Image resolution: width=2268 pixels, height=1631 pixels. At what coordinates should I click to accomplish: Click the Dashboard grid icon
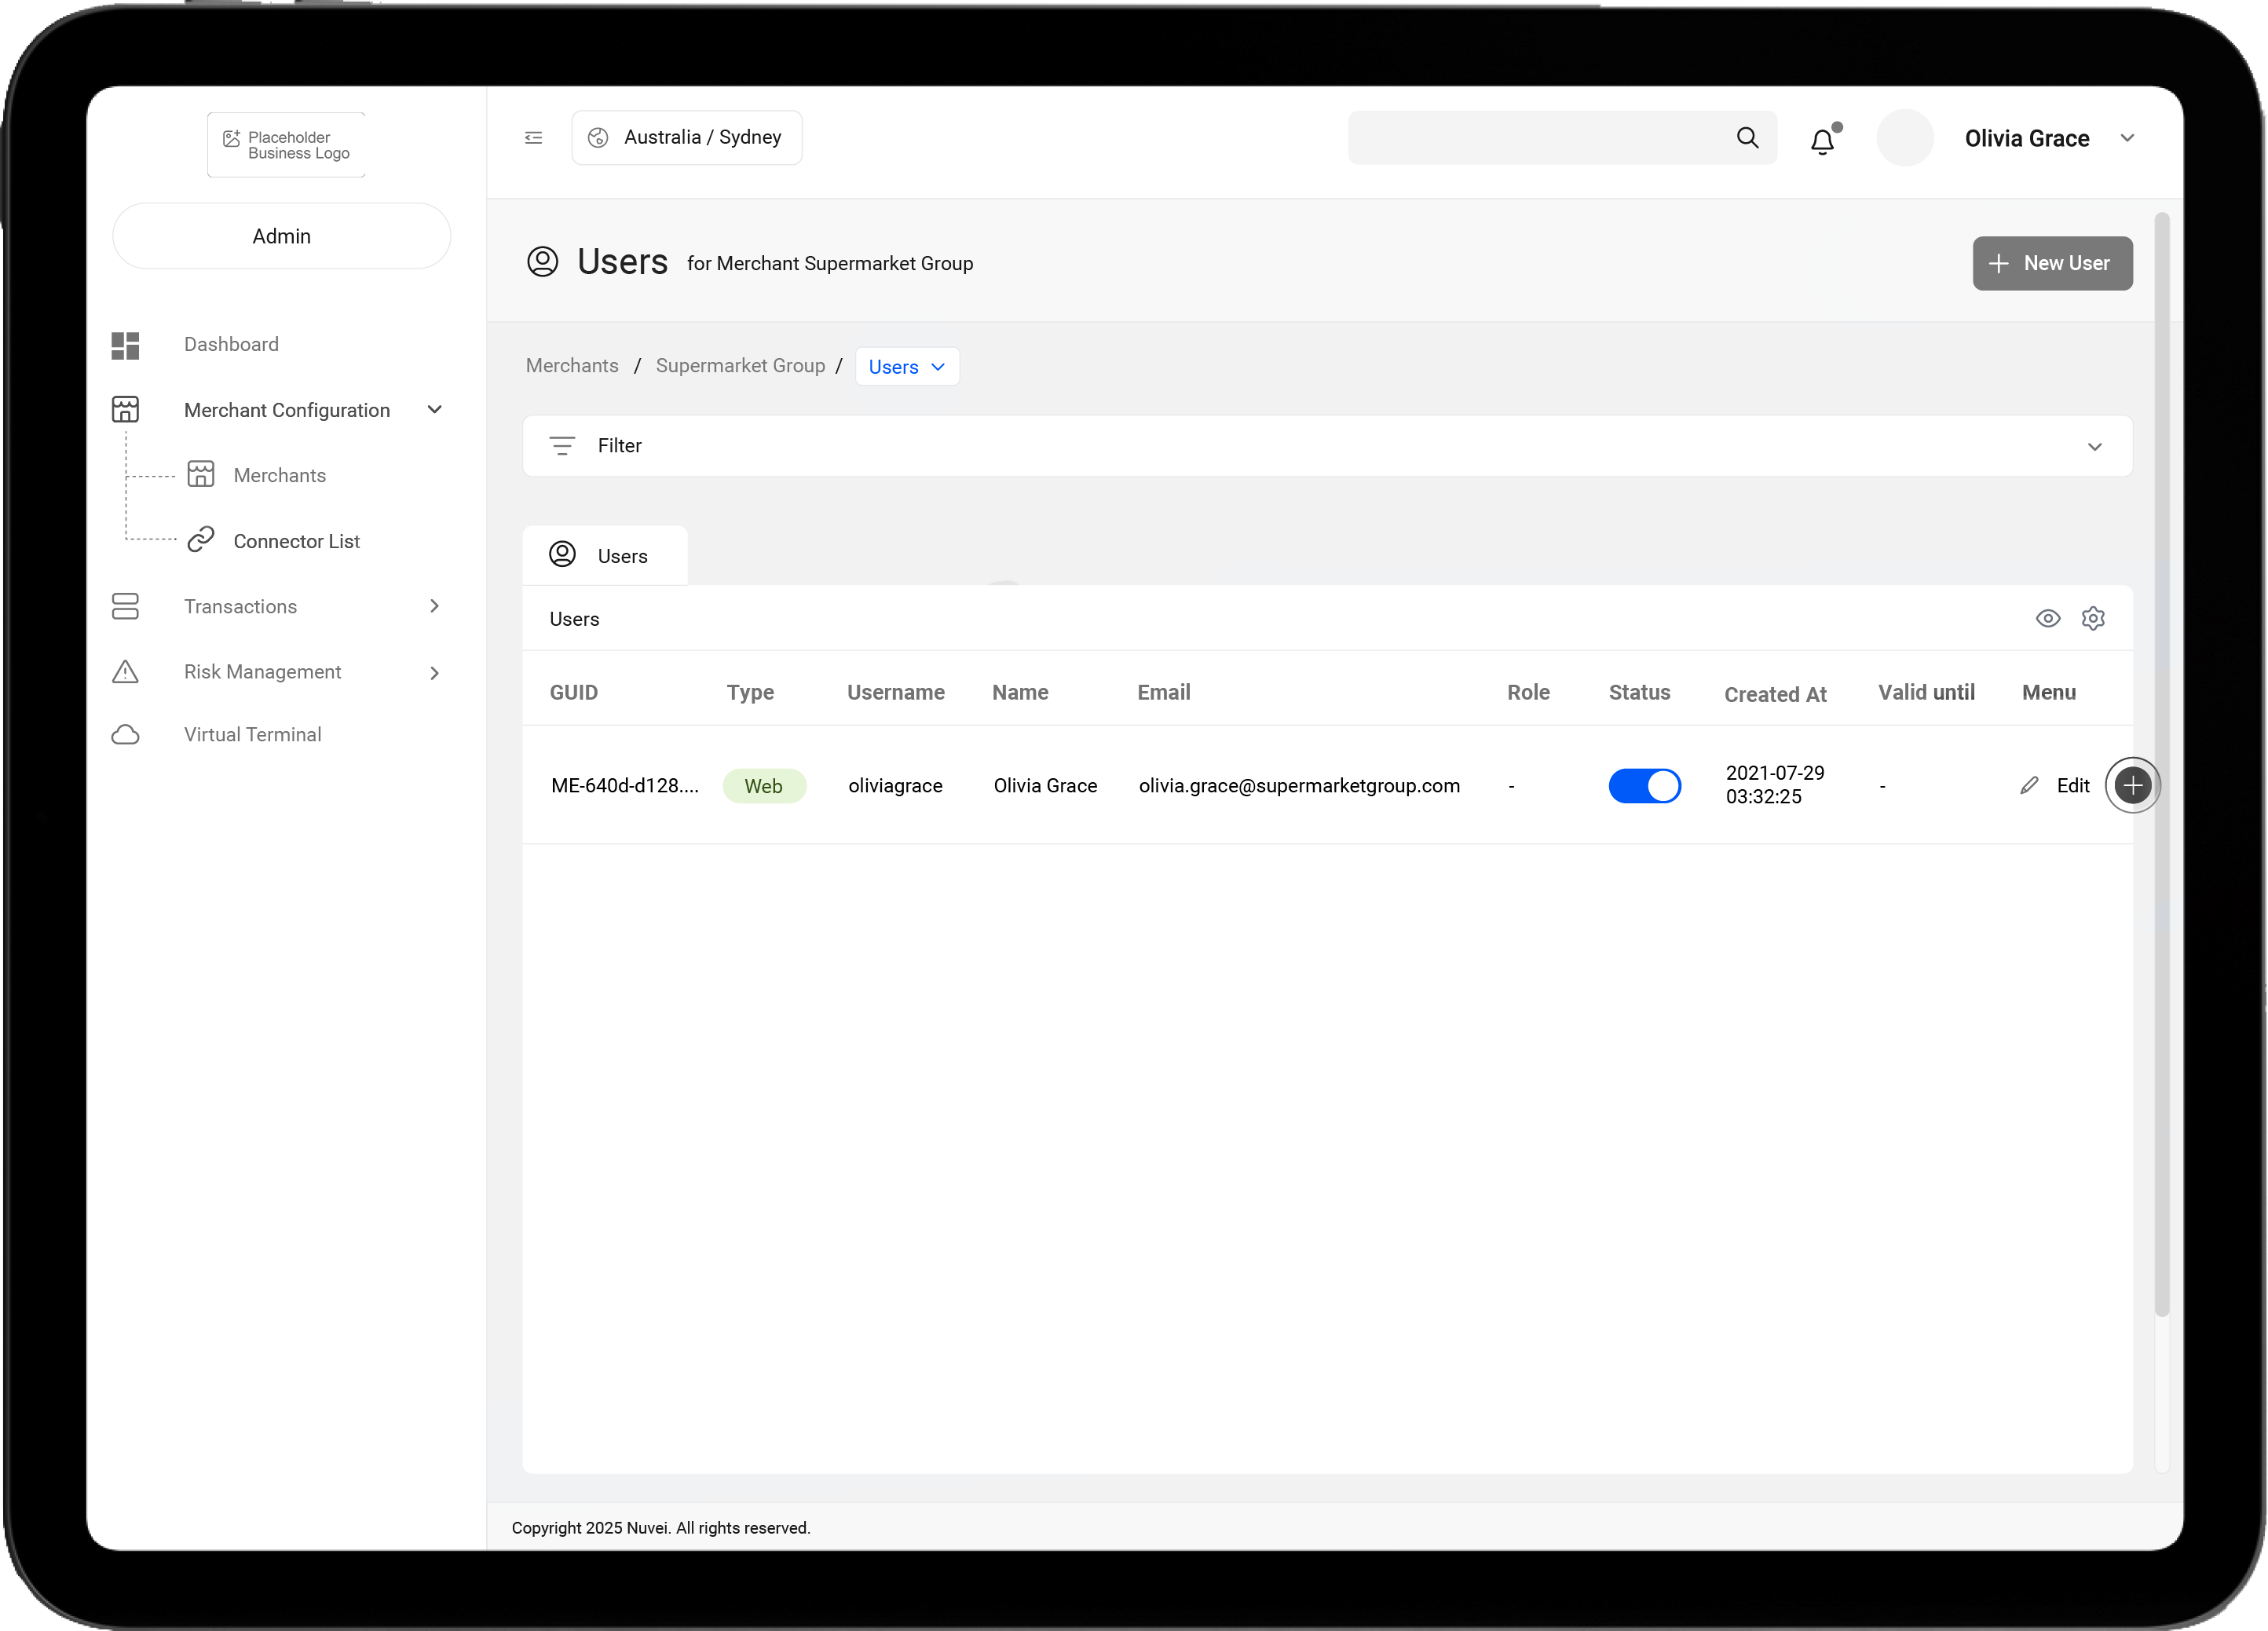click(125, 345)
